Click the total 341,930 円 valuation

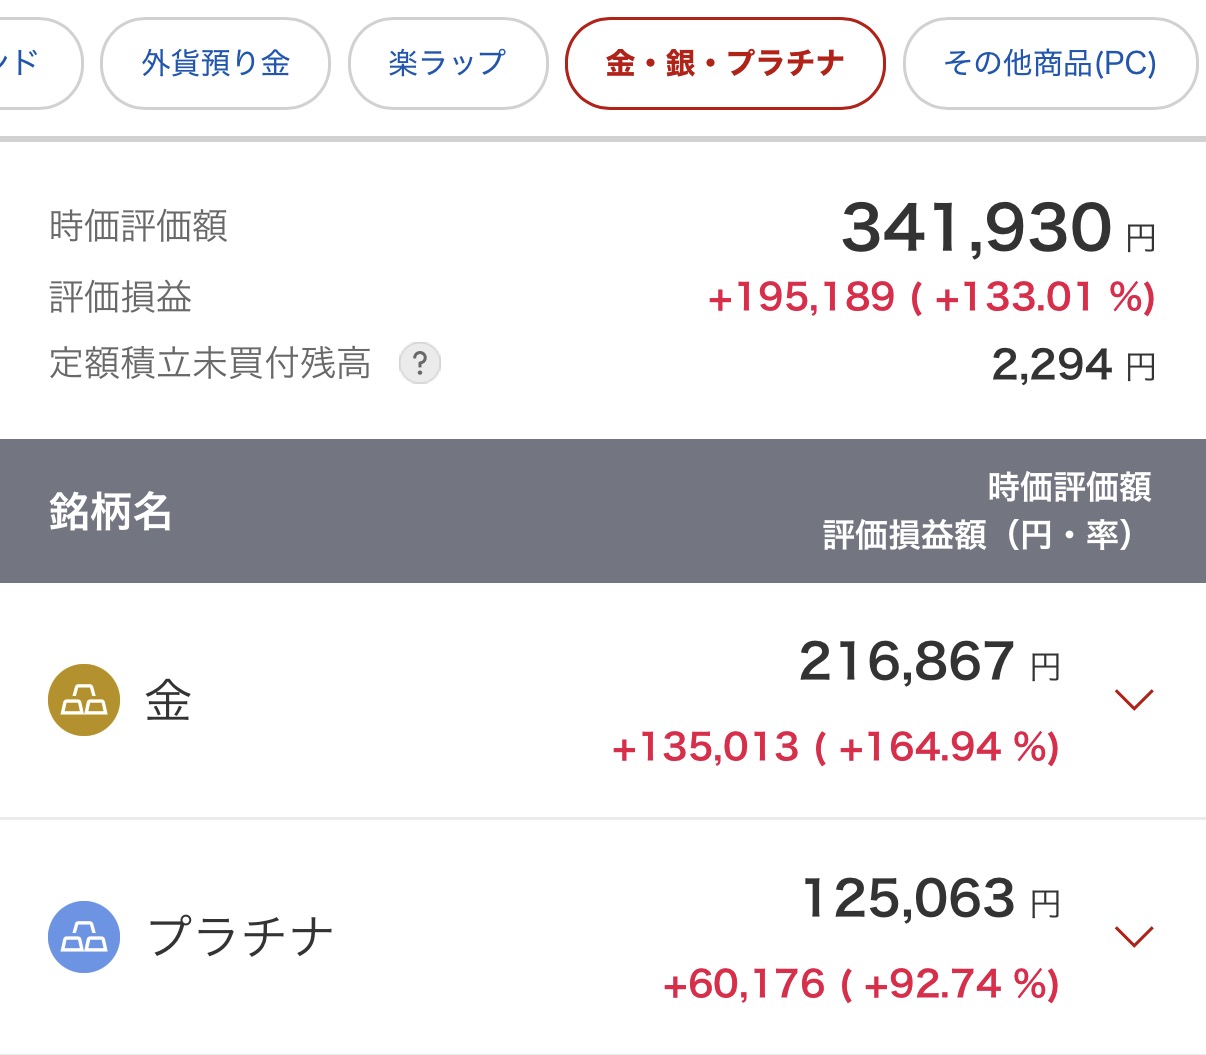(x=998, y=228)
